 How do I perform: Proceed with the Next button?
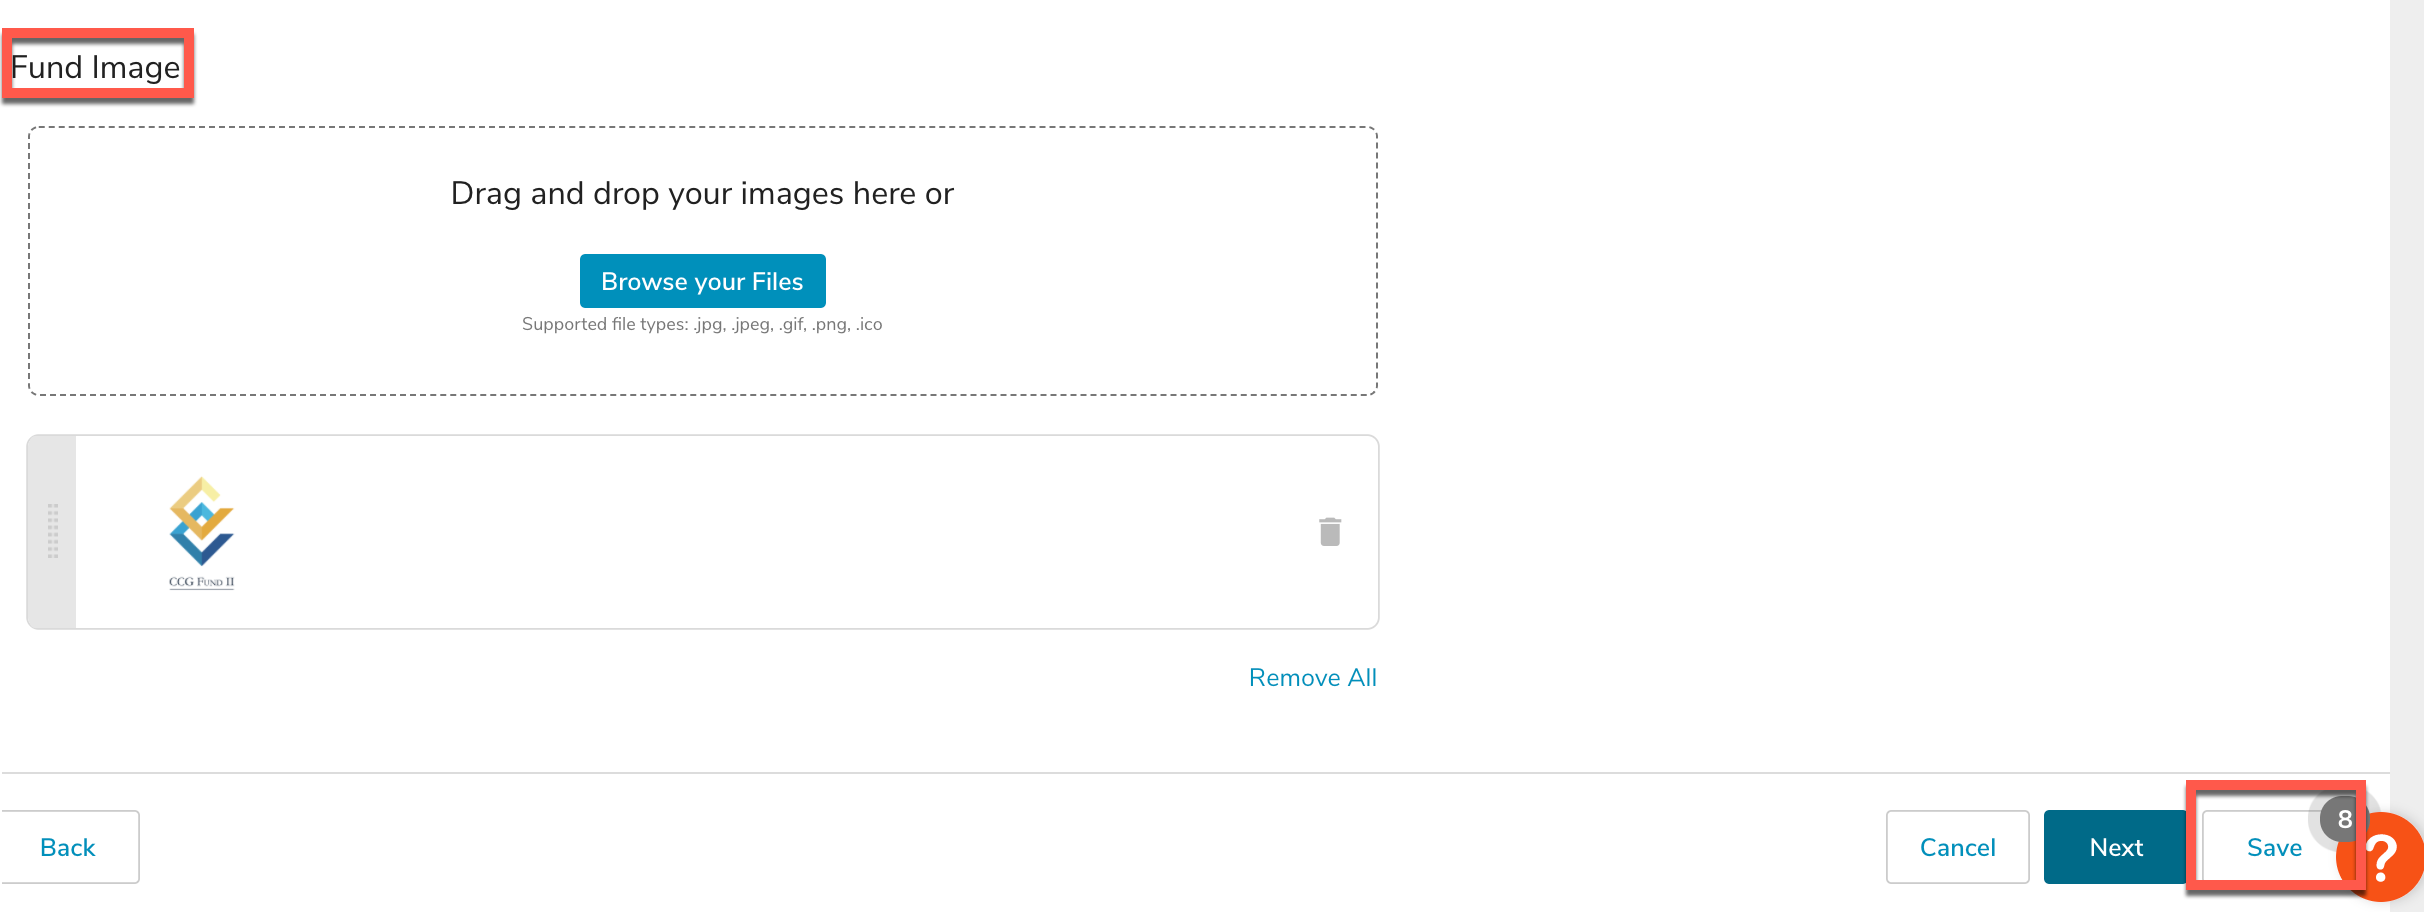pos(2115,847)
